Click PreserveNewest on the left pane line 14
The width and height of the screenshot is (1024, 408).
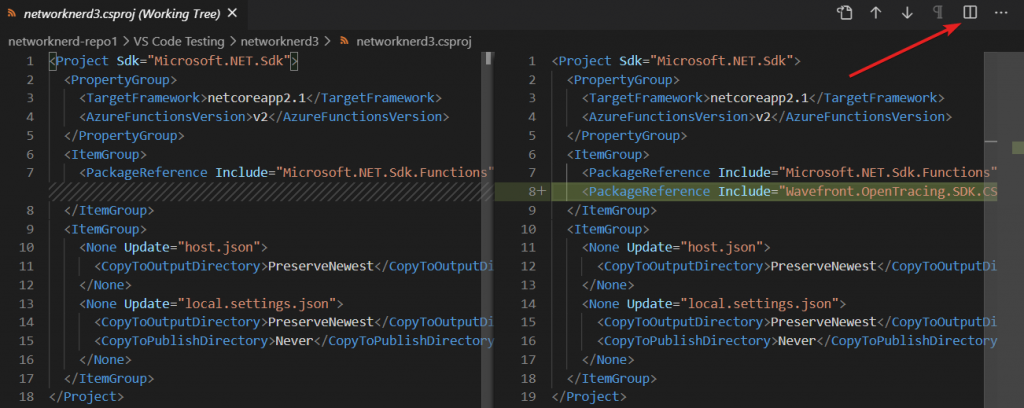320,322
